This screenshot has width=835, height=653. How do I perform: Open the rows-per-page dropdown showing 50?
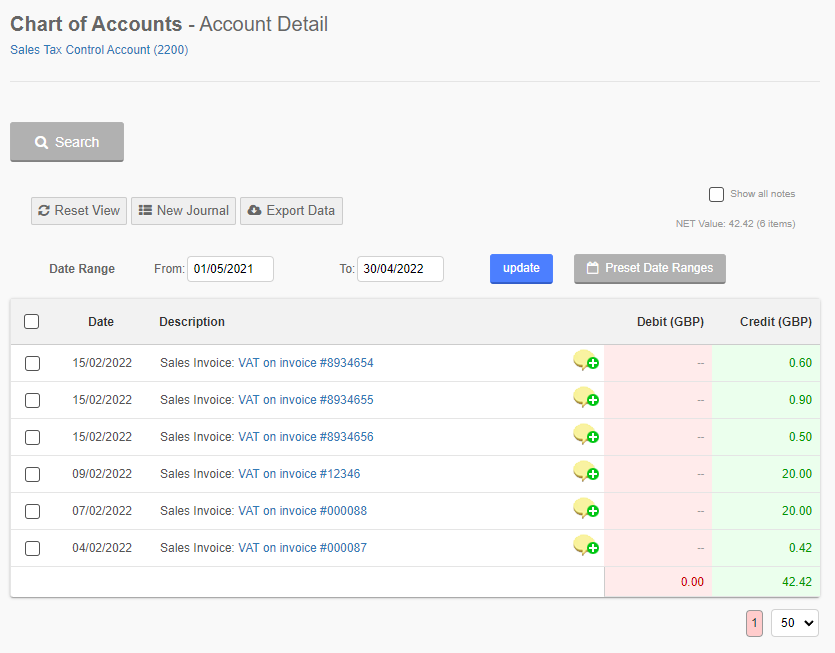click(795, 623)
